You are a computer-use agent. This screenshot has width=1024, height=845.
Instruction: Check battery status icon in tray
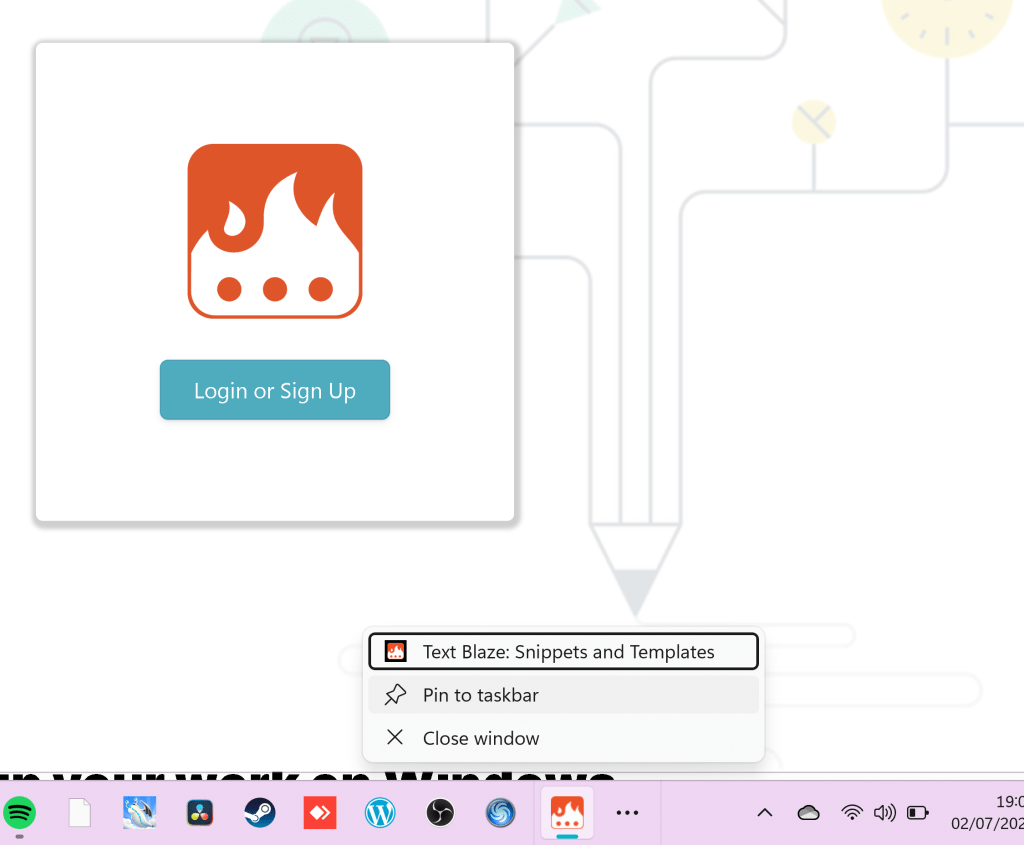pyautogui.click(x=918, y=813)
